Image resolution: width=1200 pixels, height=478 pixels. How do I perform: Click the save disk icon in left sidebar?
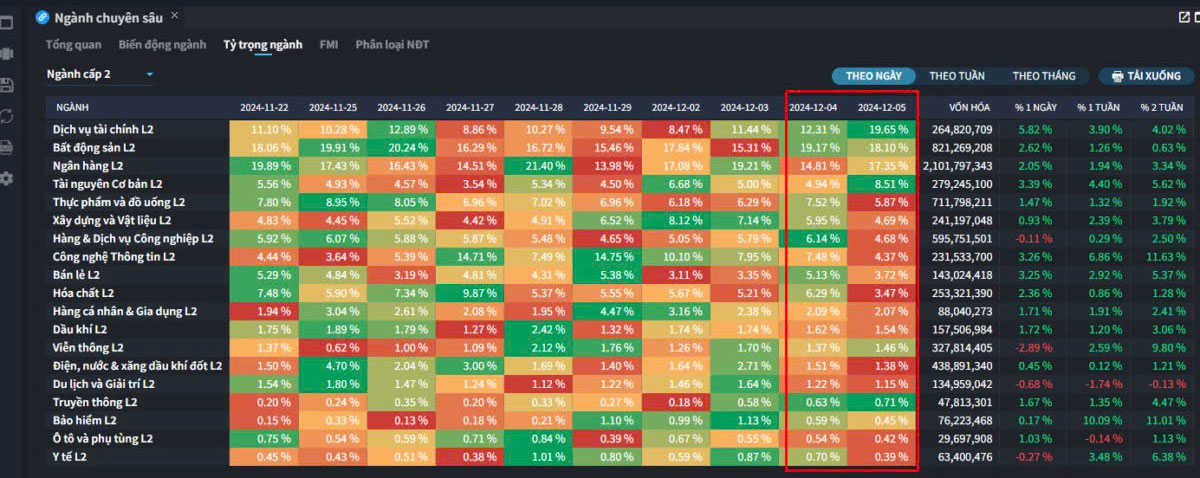[7, 85]
